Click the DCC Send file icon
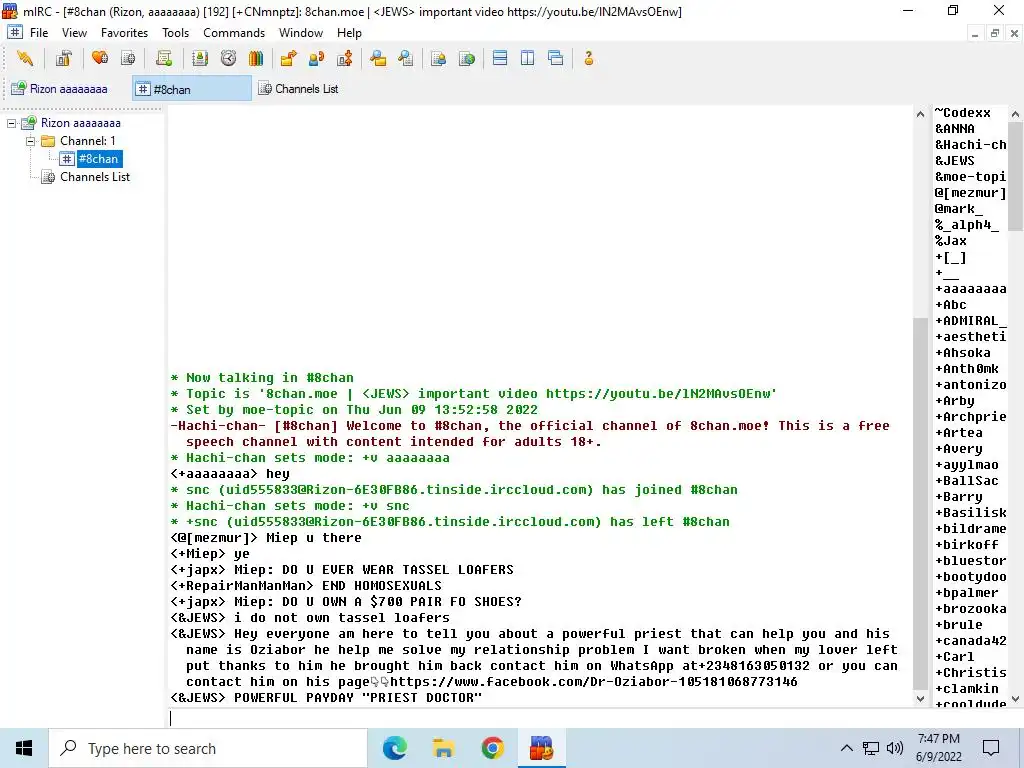 [x=288, y=59]
